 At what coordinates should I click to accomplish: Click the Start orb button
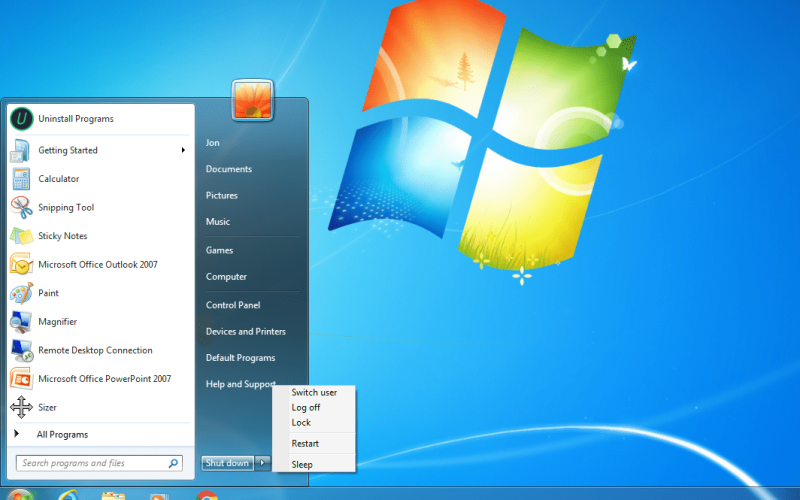coord(20,495)
